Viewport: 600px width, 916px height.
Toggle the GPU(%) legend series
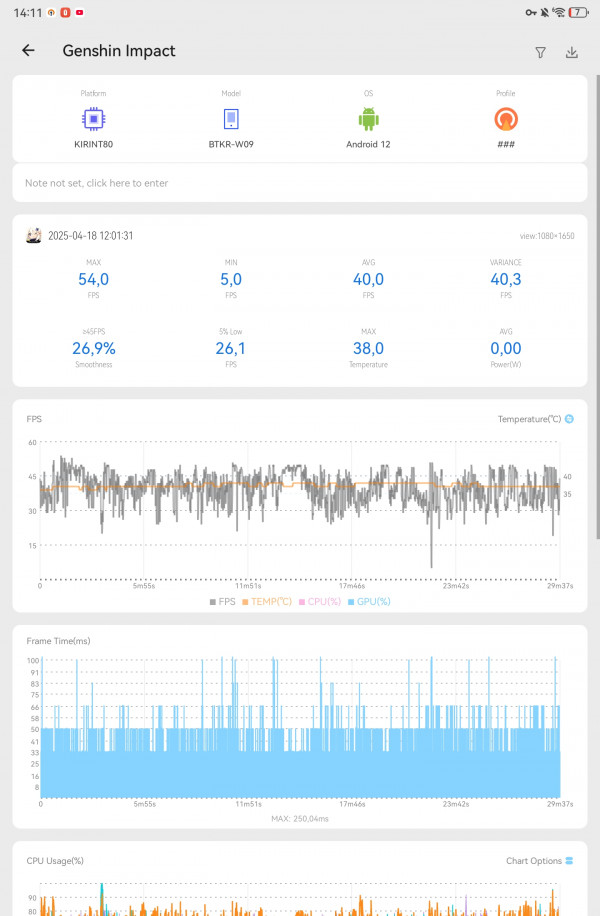(369, 601)
